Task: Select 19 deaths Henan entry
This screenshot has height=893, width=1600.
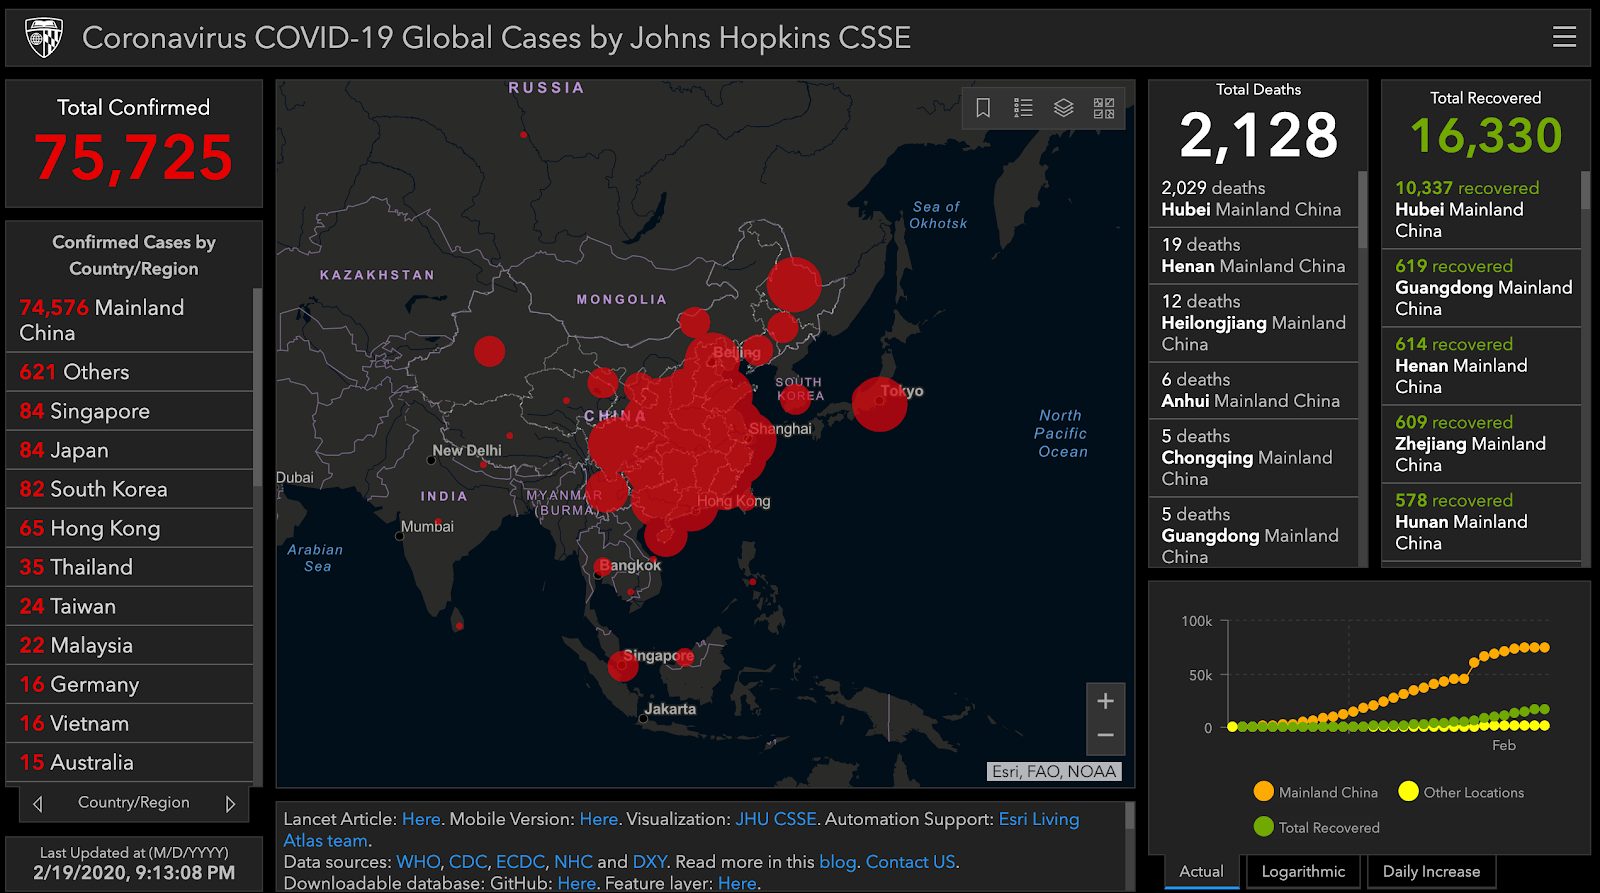Action: pyautogui.click(x=1253, y=256)
